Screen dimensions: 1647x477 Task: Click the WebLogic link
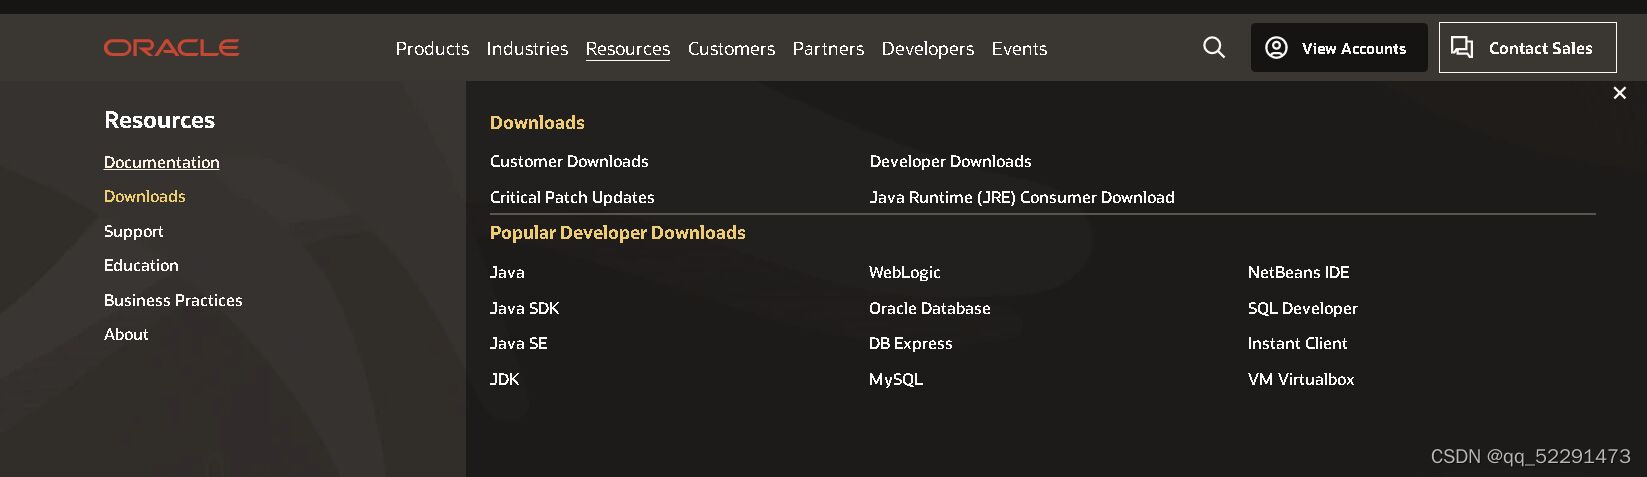click(x=905, y=272)
